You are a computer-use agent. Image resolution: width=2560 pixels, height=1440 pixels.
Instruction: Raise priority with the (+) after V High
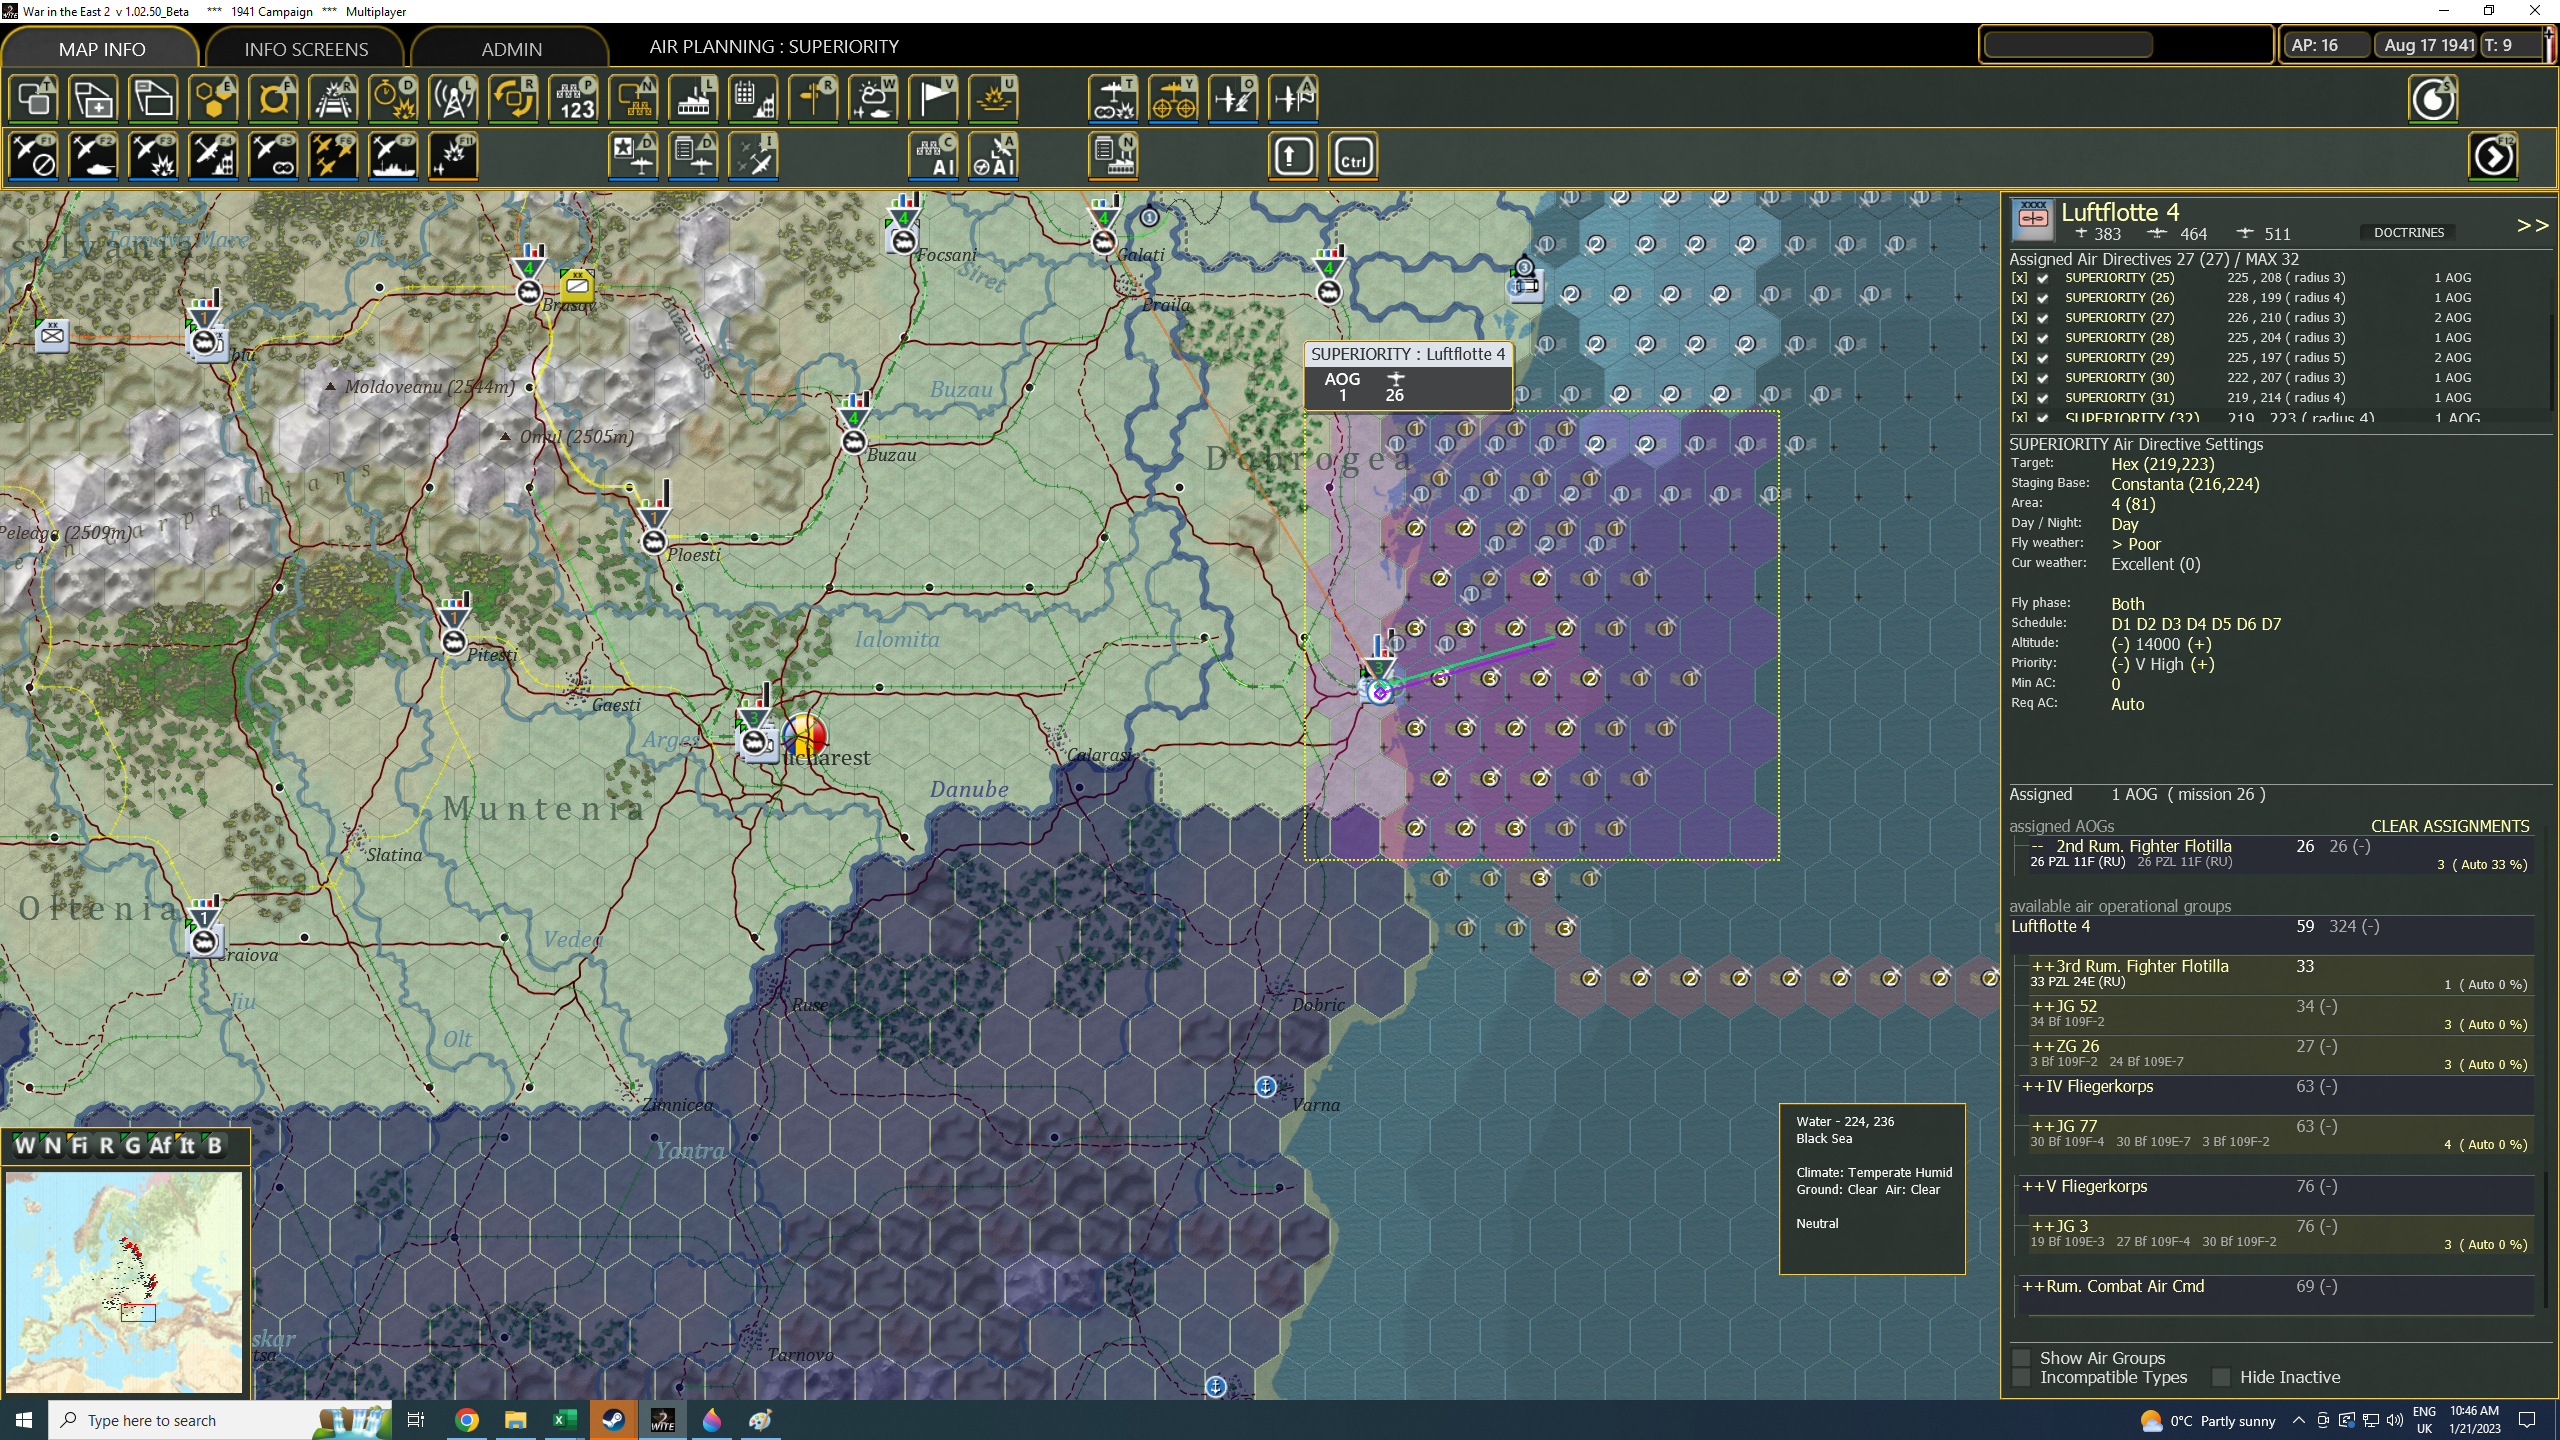coord(2202,664)
